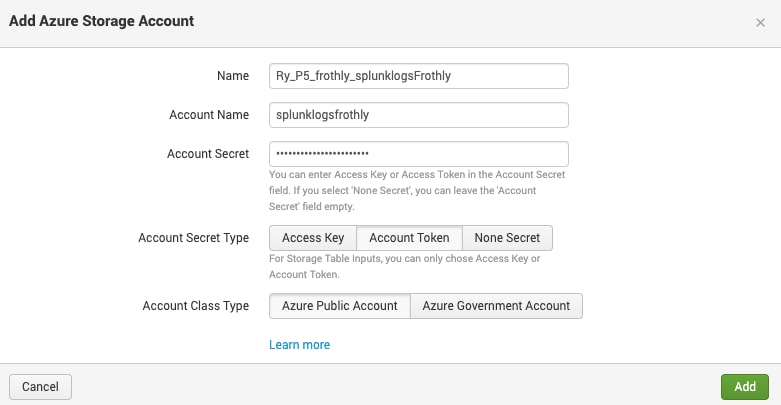Click the masked Account Secret field
The height and width of the screenshot is (405, 781).
419,154
